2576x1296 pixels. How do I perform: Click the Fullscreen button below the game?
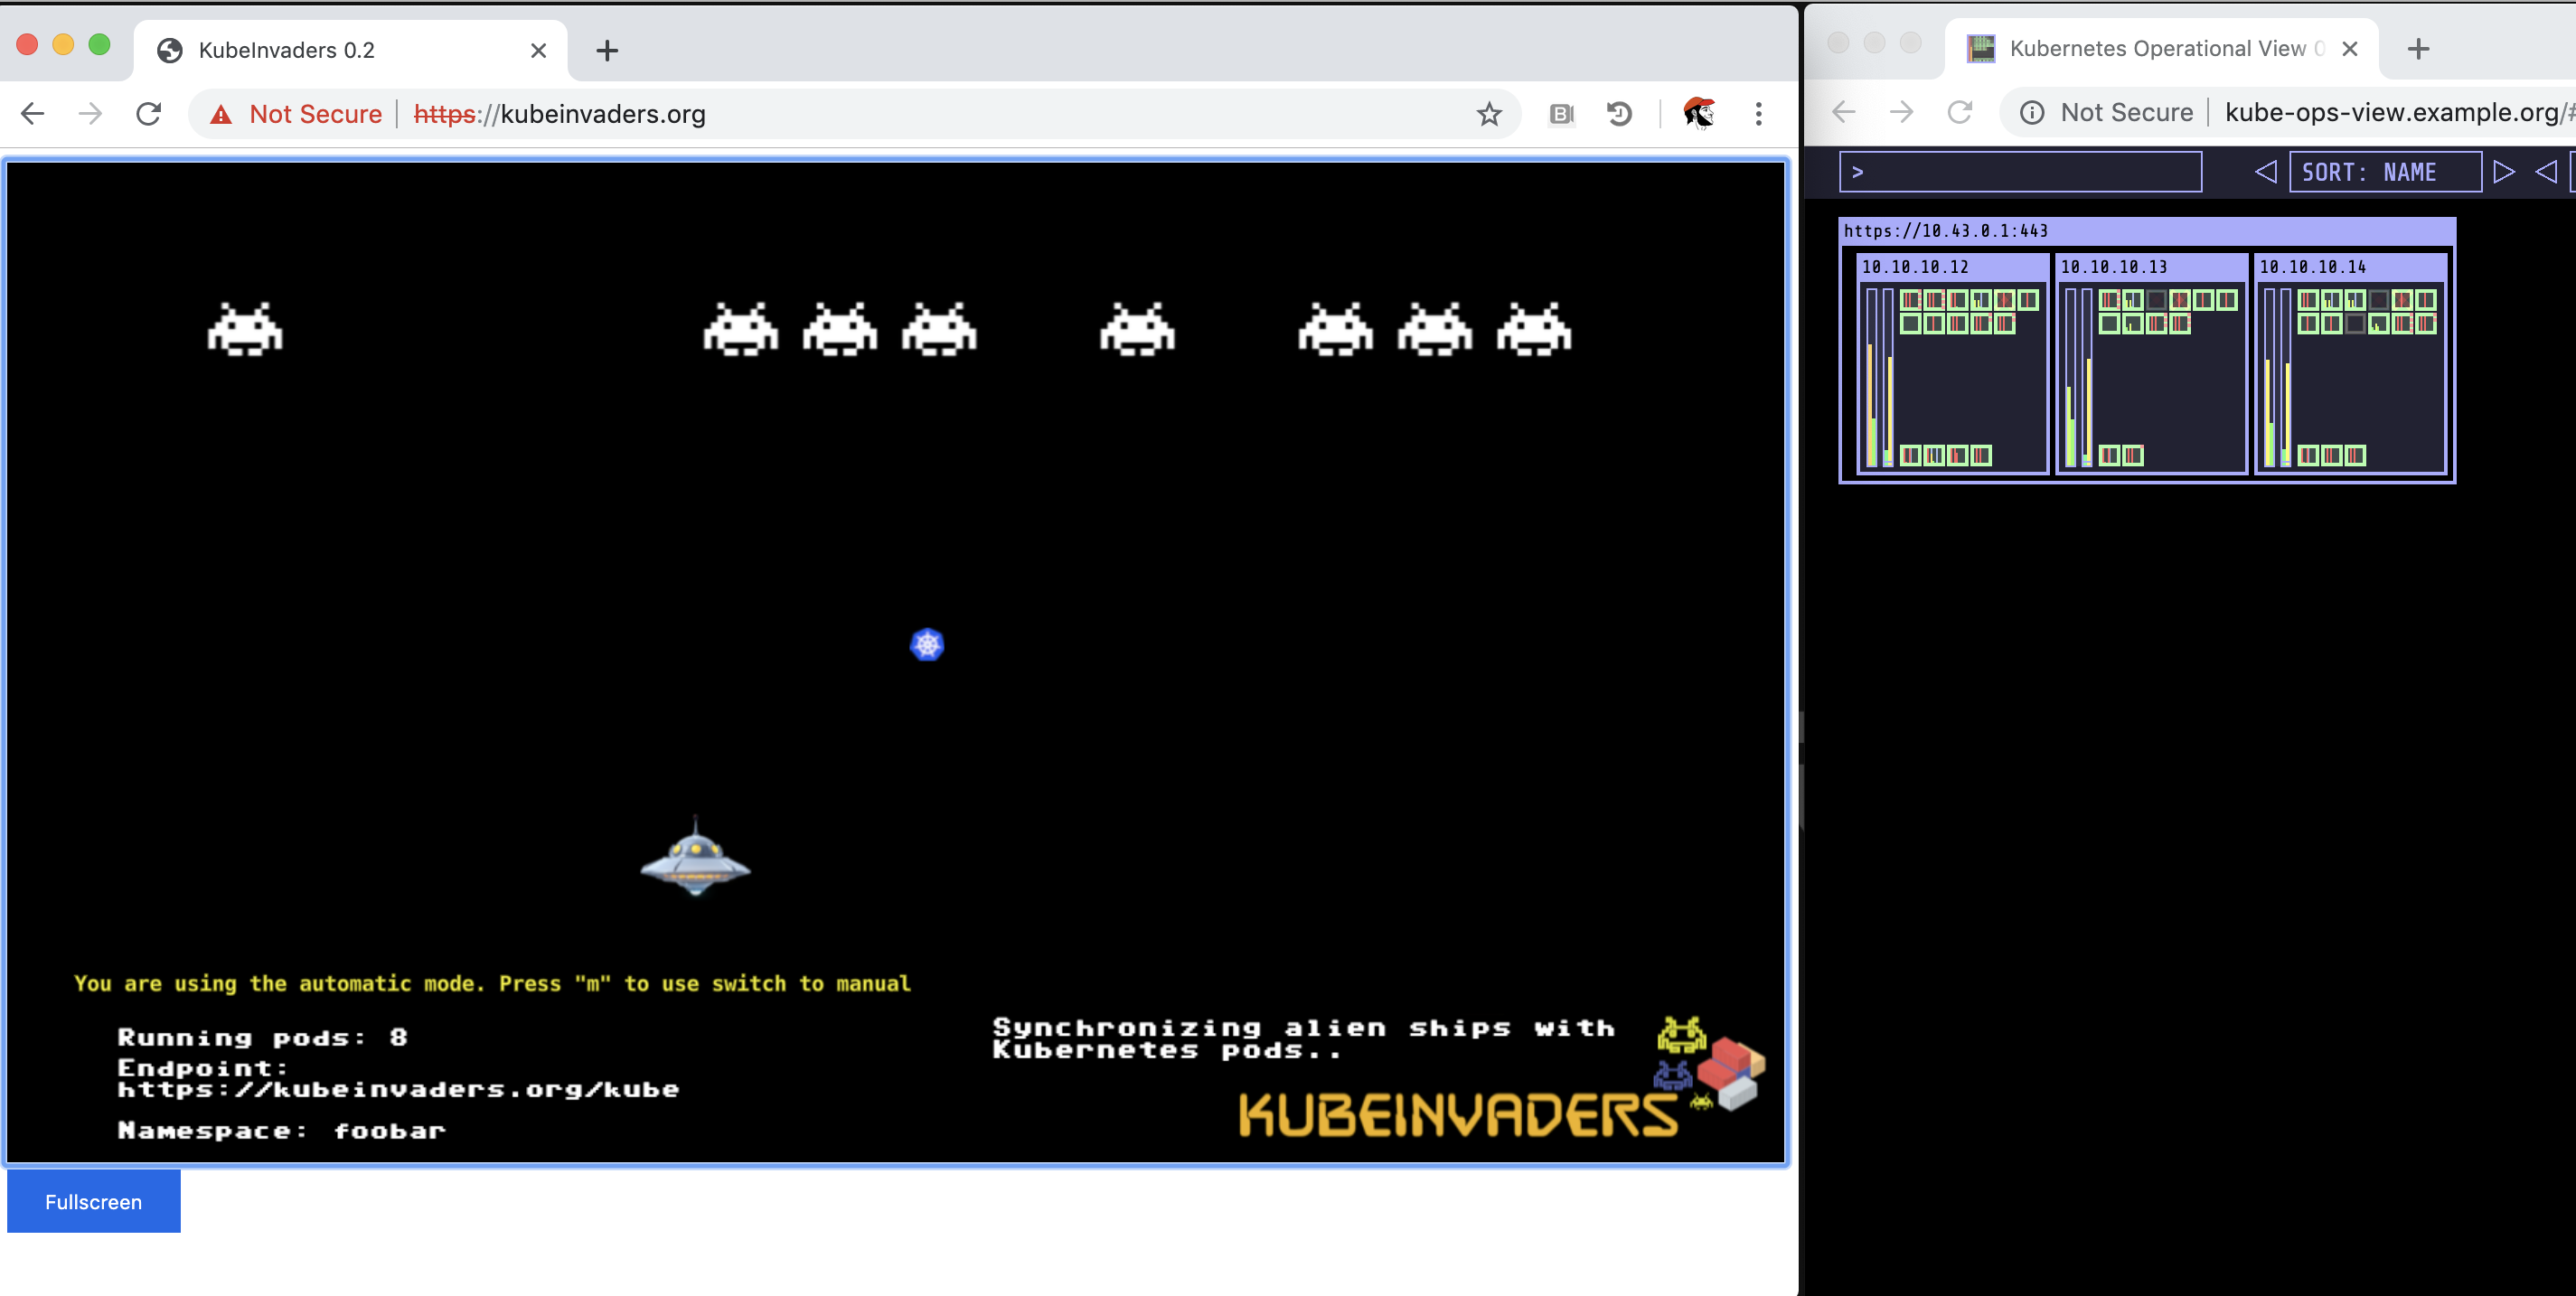click(93, 1201)
